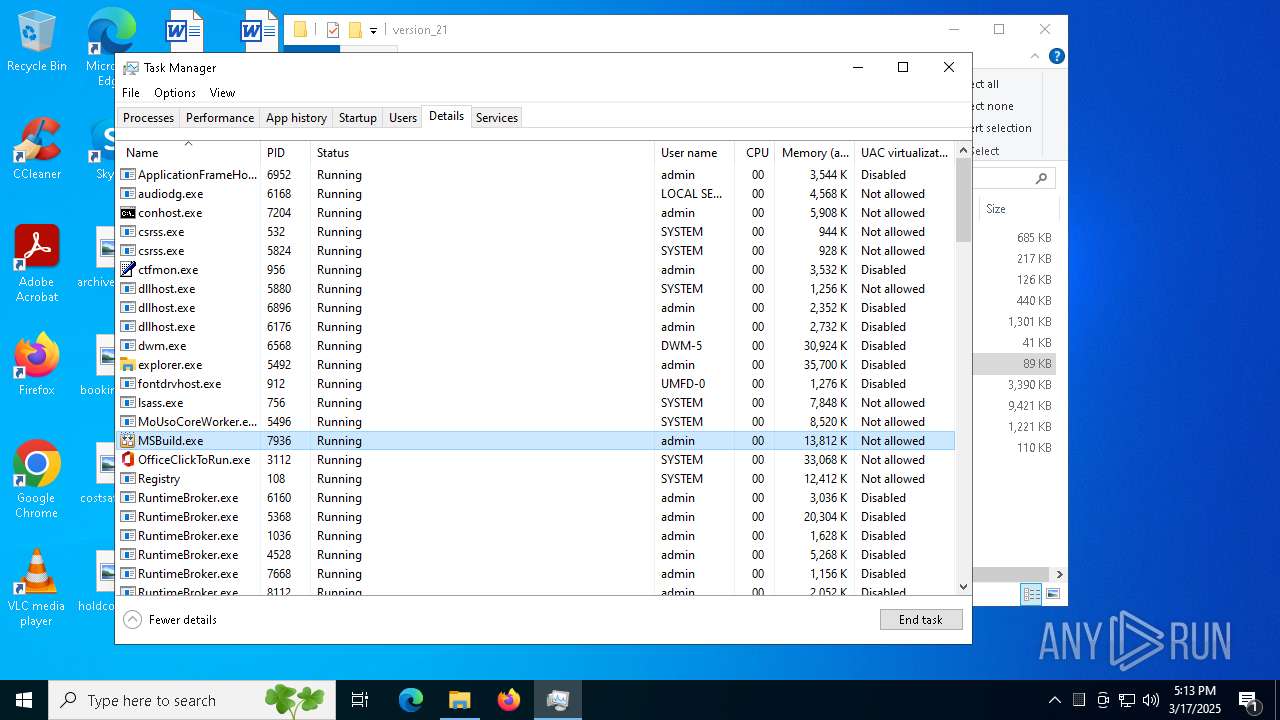Open CCleaner desktop shortcut
Image resolution: width=1280 pixels, height=720 pixels.
37,149
